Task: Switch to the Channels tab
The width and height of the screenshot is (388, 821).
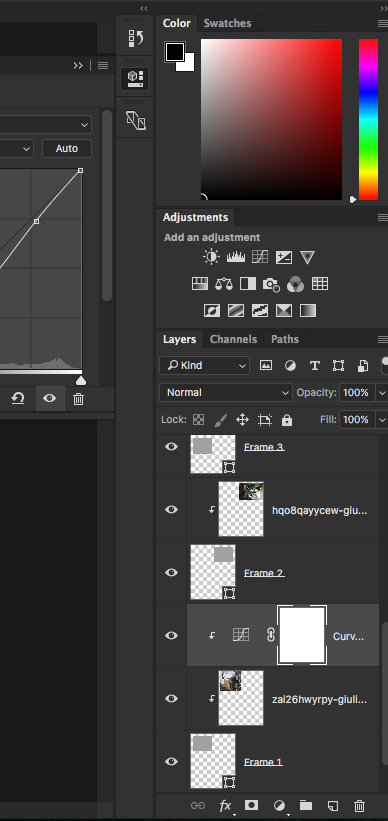Action: click(x=234, y=339)
